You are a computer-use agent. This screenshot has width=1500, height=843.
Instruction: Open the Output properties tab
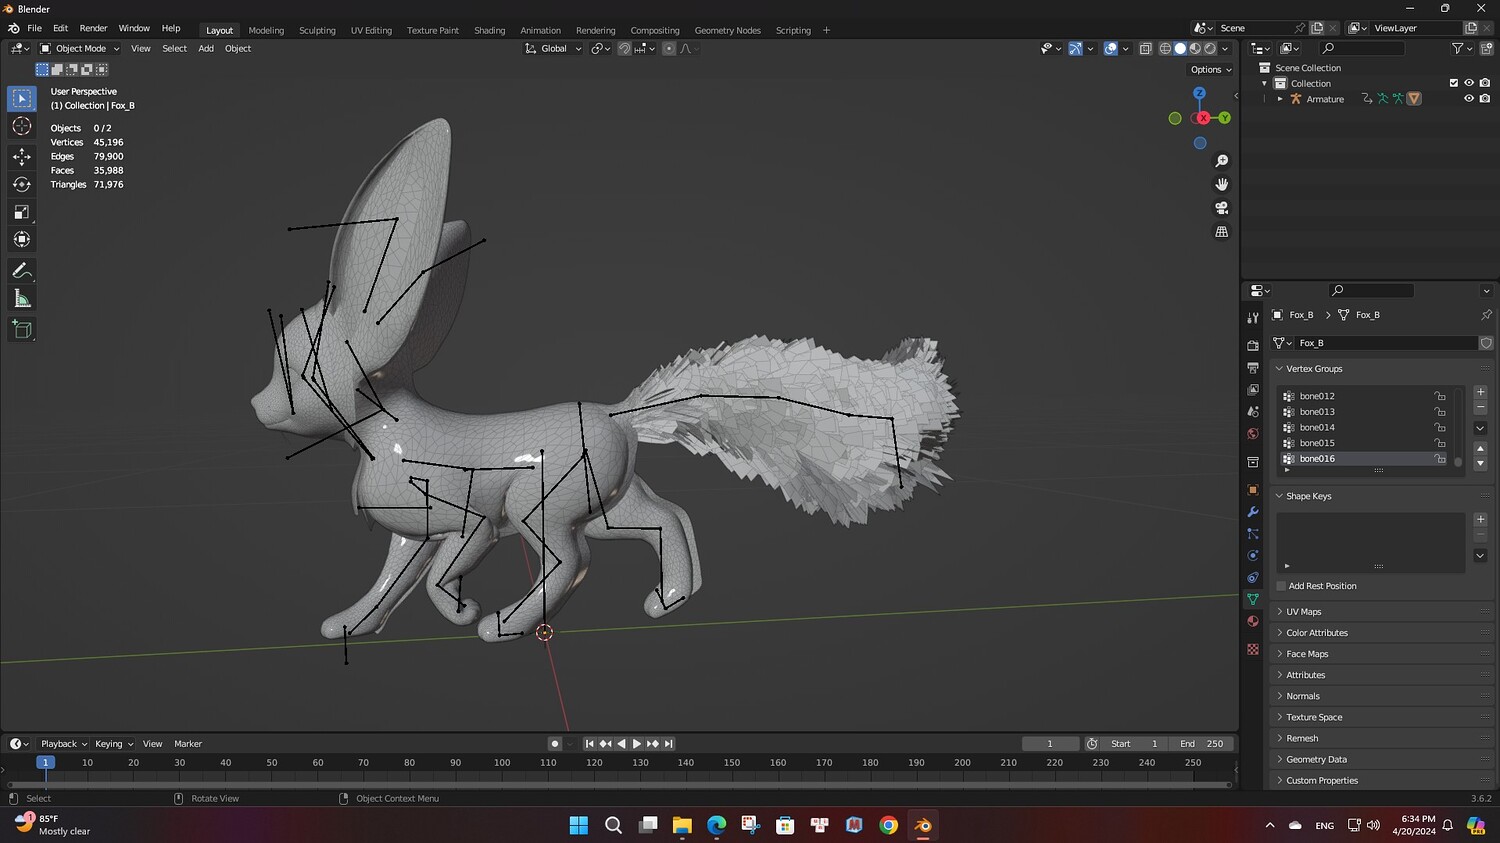pos(1253,368)
